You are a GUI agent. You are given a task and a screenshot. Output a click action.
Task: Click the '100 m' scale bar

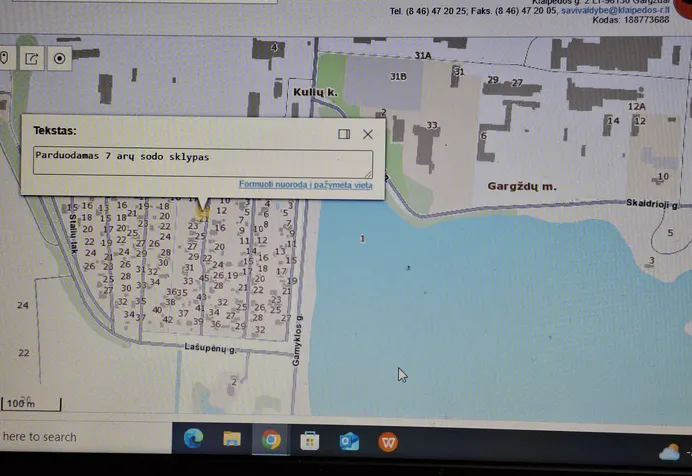click(x=31, y=404)
